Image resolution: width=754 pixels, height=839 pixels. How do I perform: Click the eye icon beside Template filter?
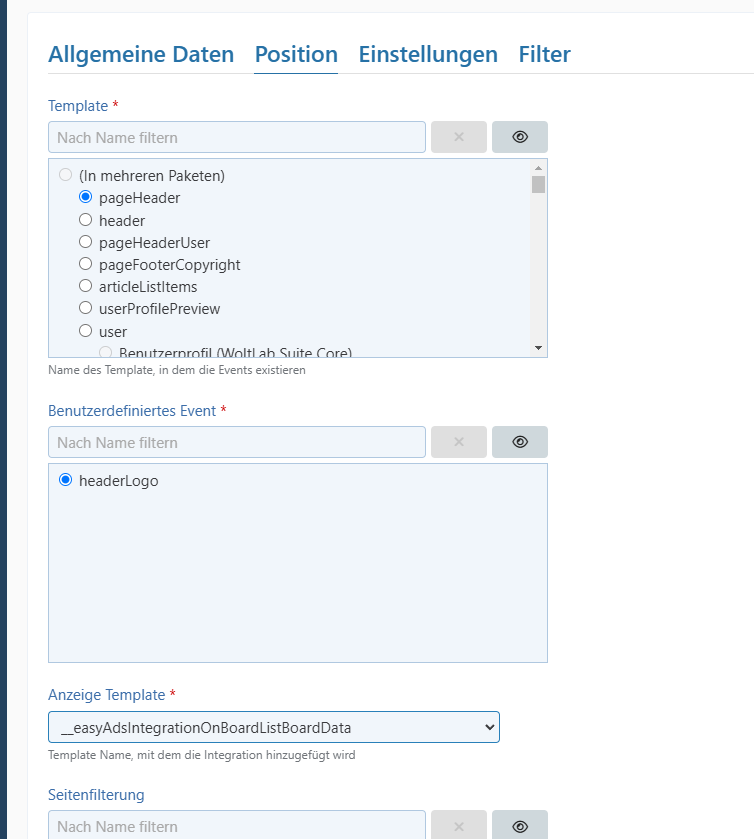pyautogui.click(x=519, y=137)
